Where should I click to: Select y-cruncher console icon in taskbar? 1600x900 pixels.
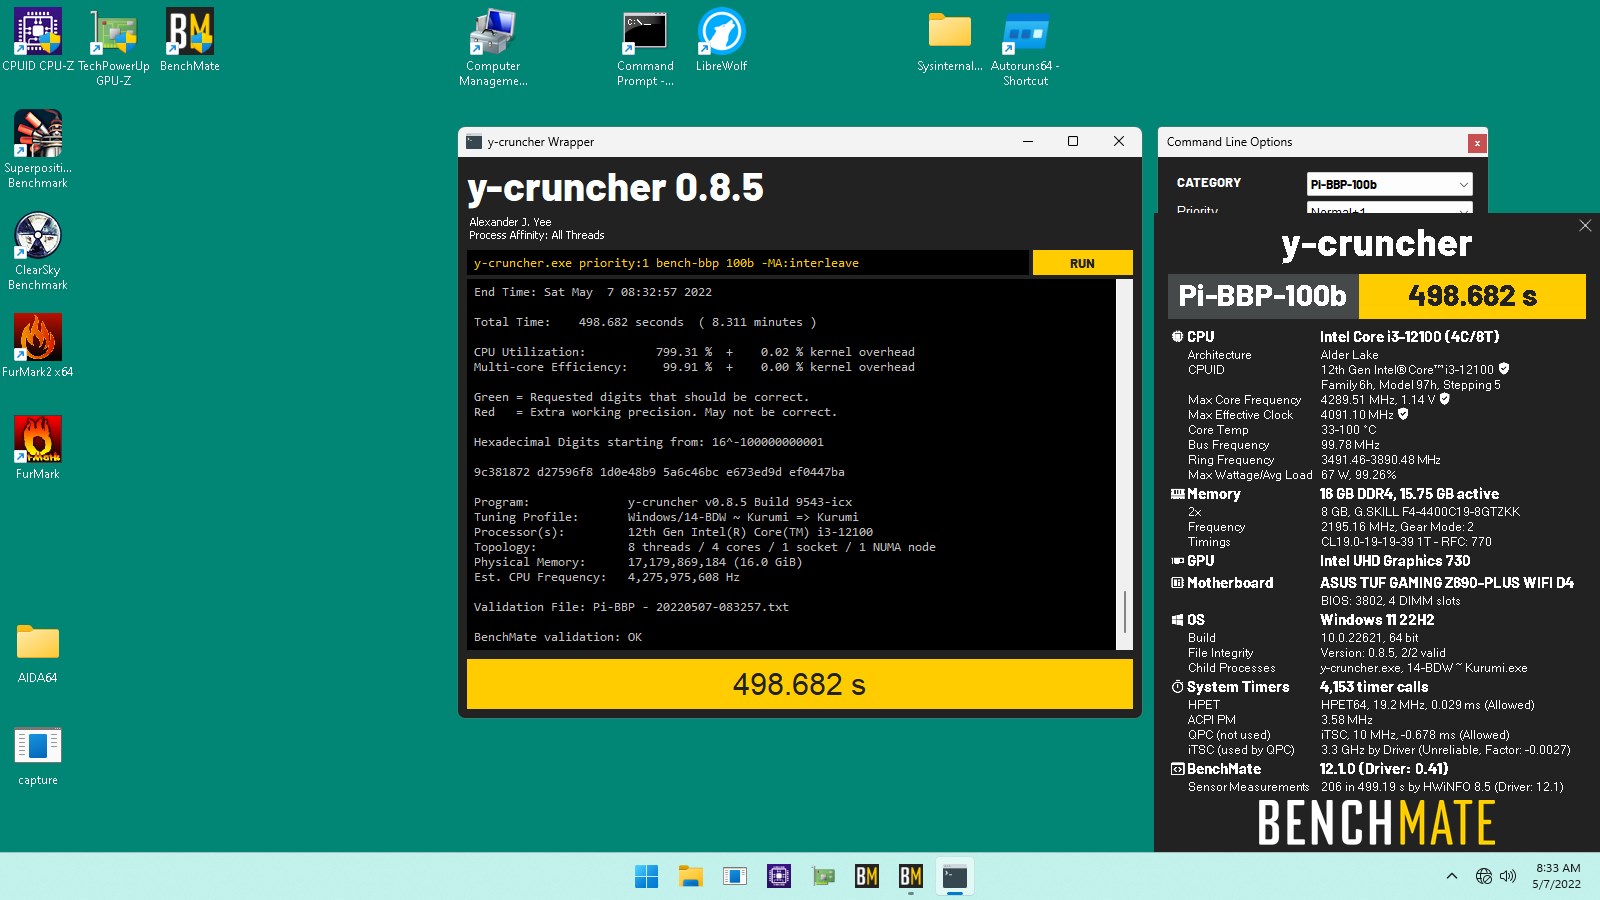955,877
